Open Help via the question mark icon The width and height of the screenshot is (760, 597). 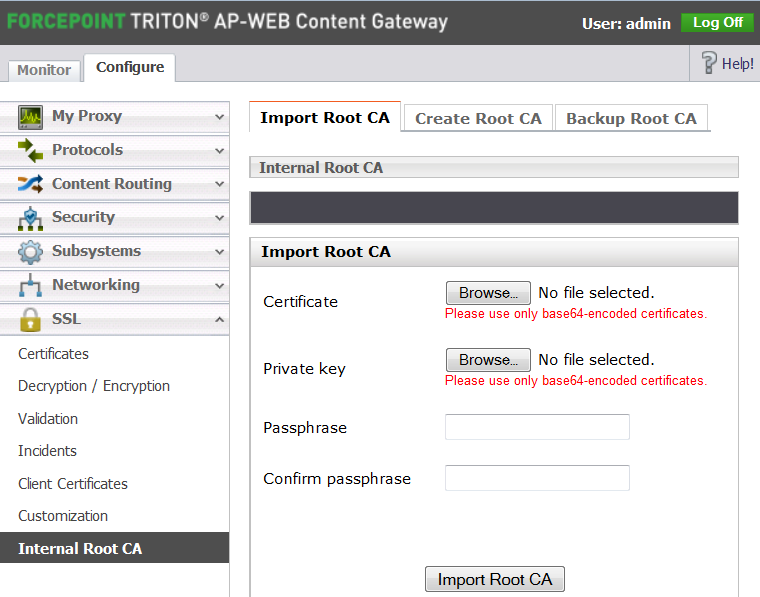709,63
